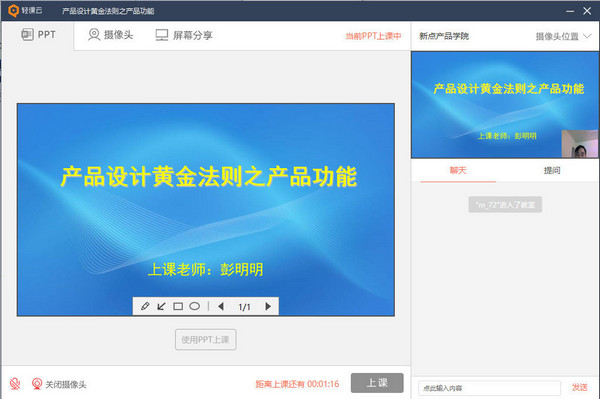Click the 当前PPT上课中 status text
This screenshot has height=399, width=600.
click(x=373, y=36)
